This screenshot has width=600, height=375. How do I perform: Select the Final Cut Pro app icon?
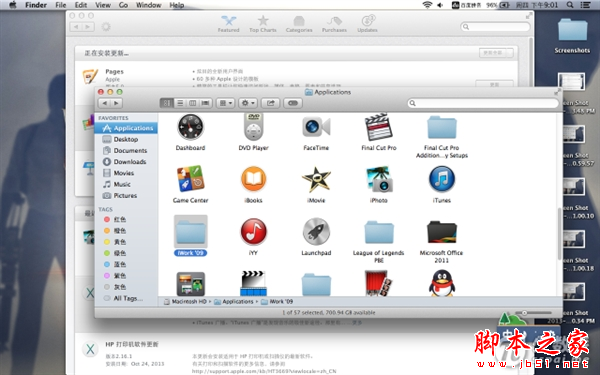(378, 127)
